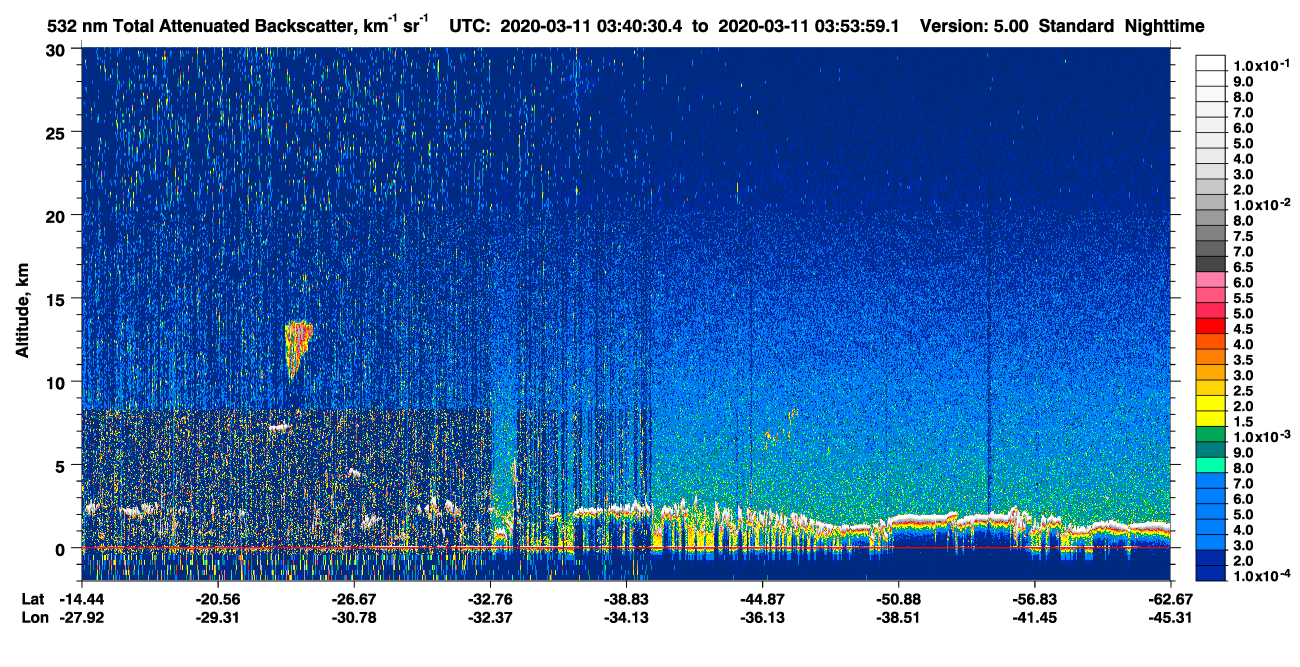Screen dimensions: 1300x667
Task: Click the colorbar label '7.5'
Action: pyautogui.click(x=1243, y=236)
